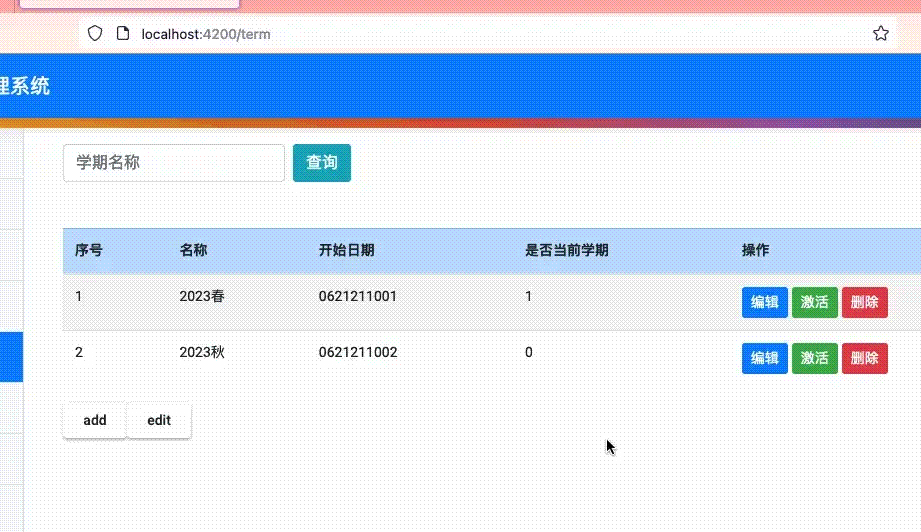Click 编辑 button for 2023秋 row
Viewport: 921px width, 532px height.
pyautogui.click(x=765, y=358)
